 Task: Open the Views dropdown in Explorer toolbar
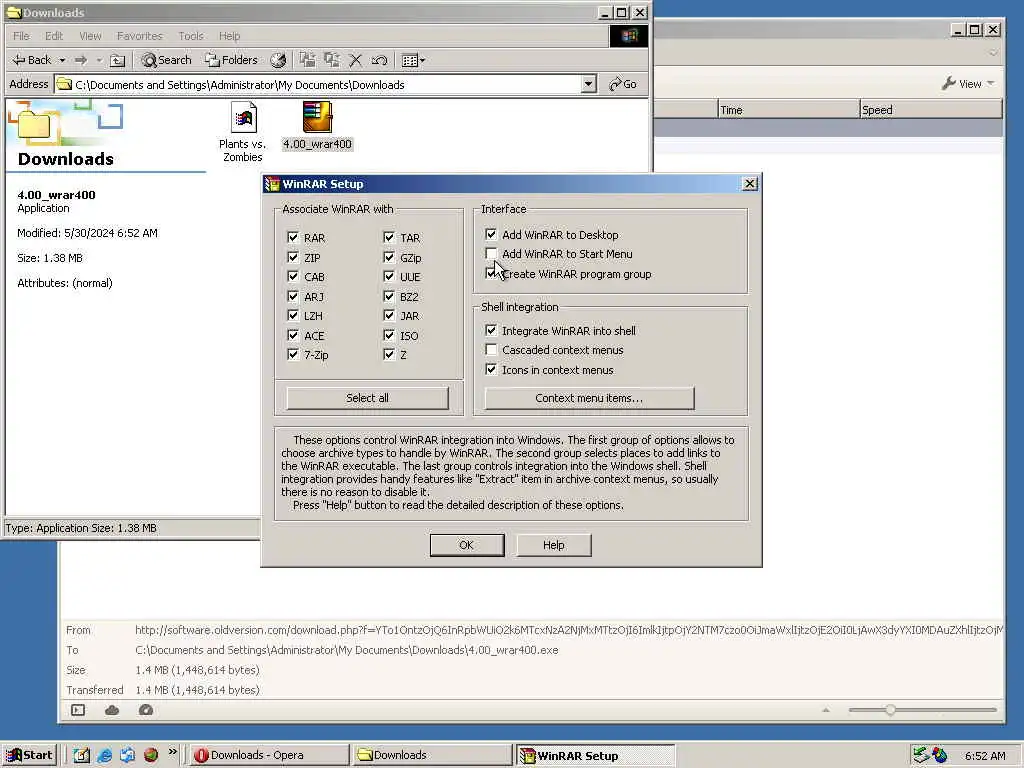413,60
